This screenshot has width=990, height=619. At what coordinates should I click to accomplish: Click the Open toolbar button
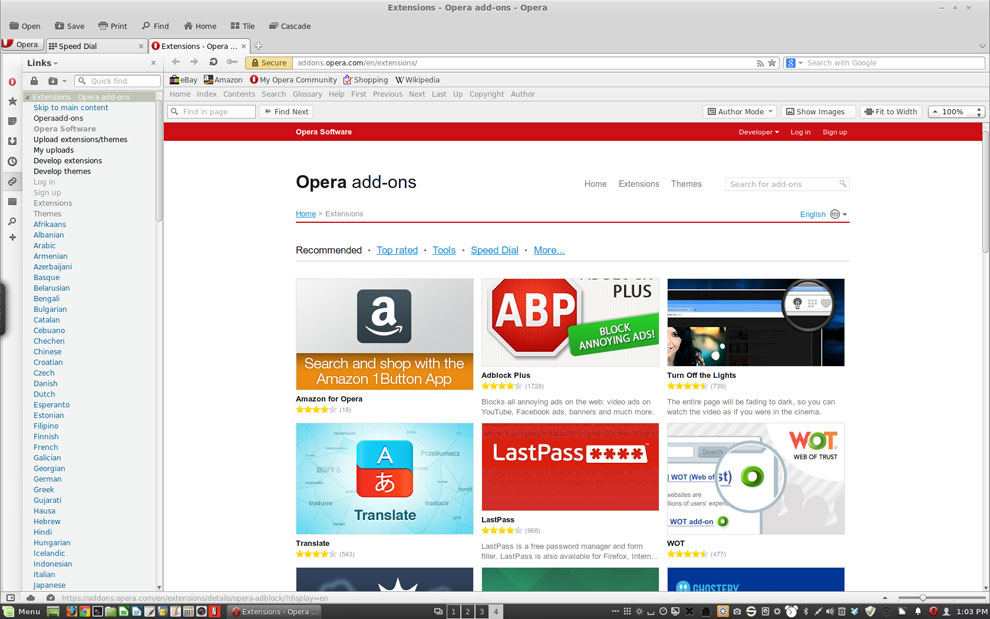(25, 26)
